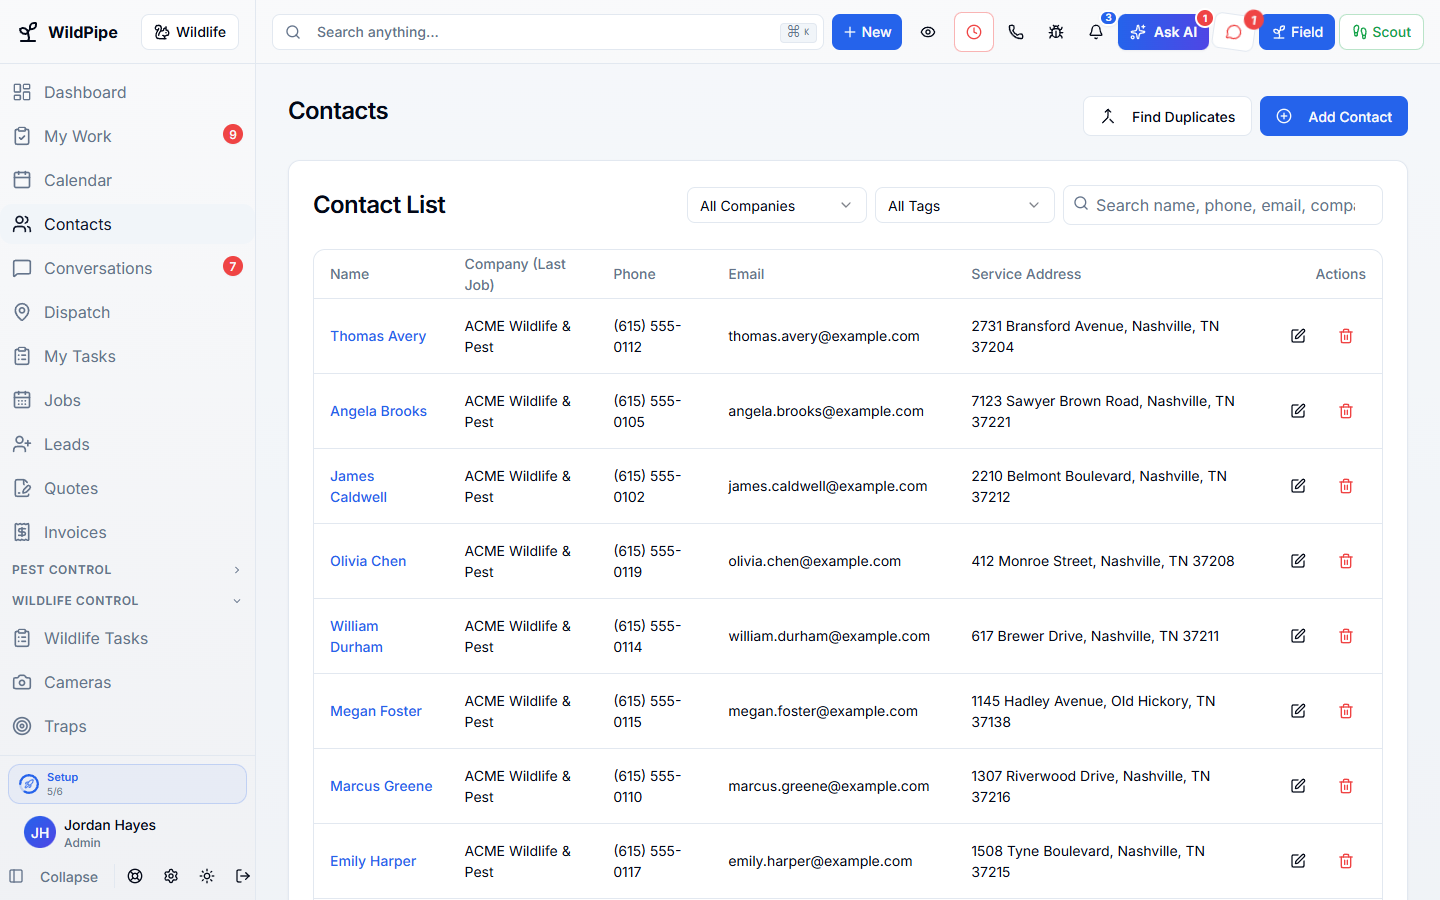Open Traps page

(x=127, y=726)
